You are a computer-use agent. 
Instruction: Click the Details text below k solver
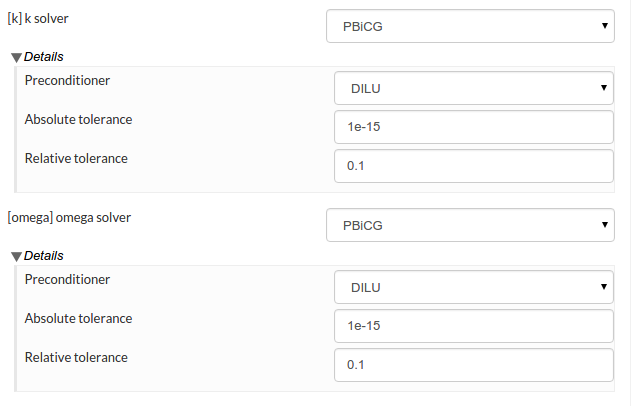[44, 58]
